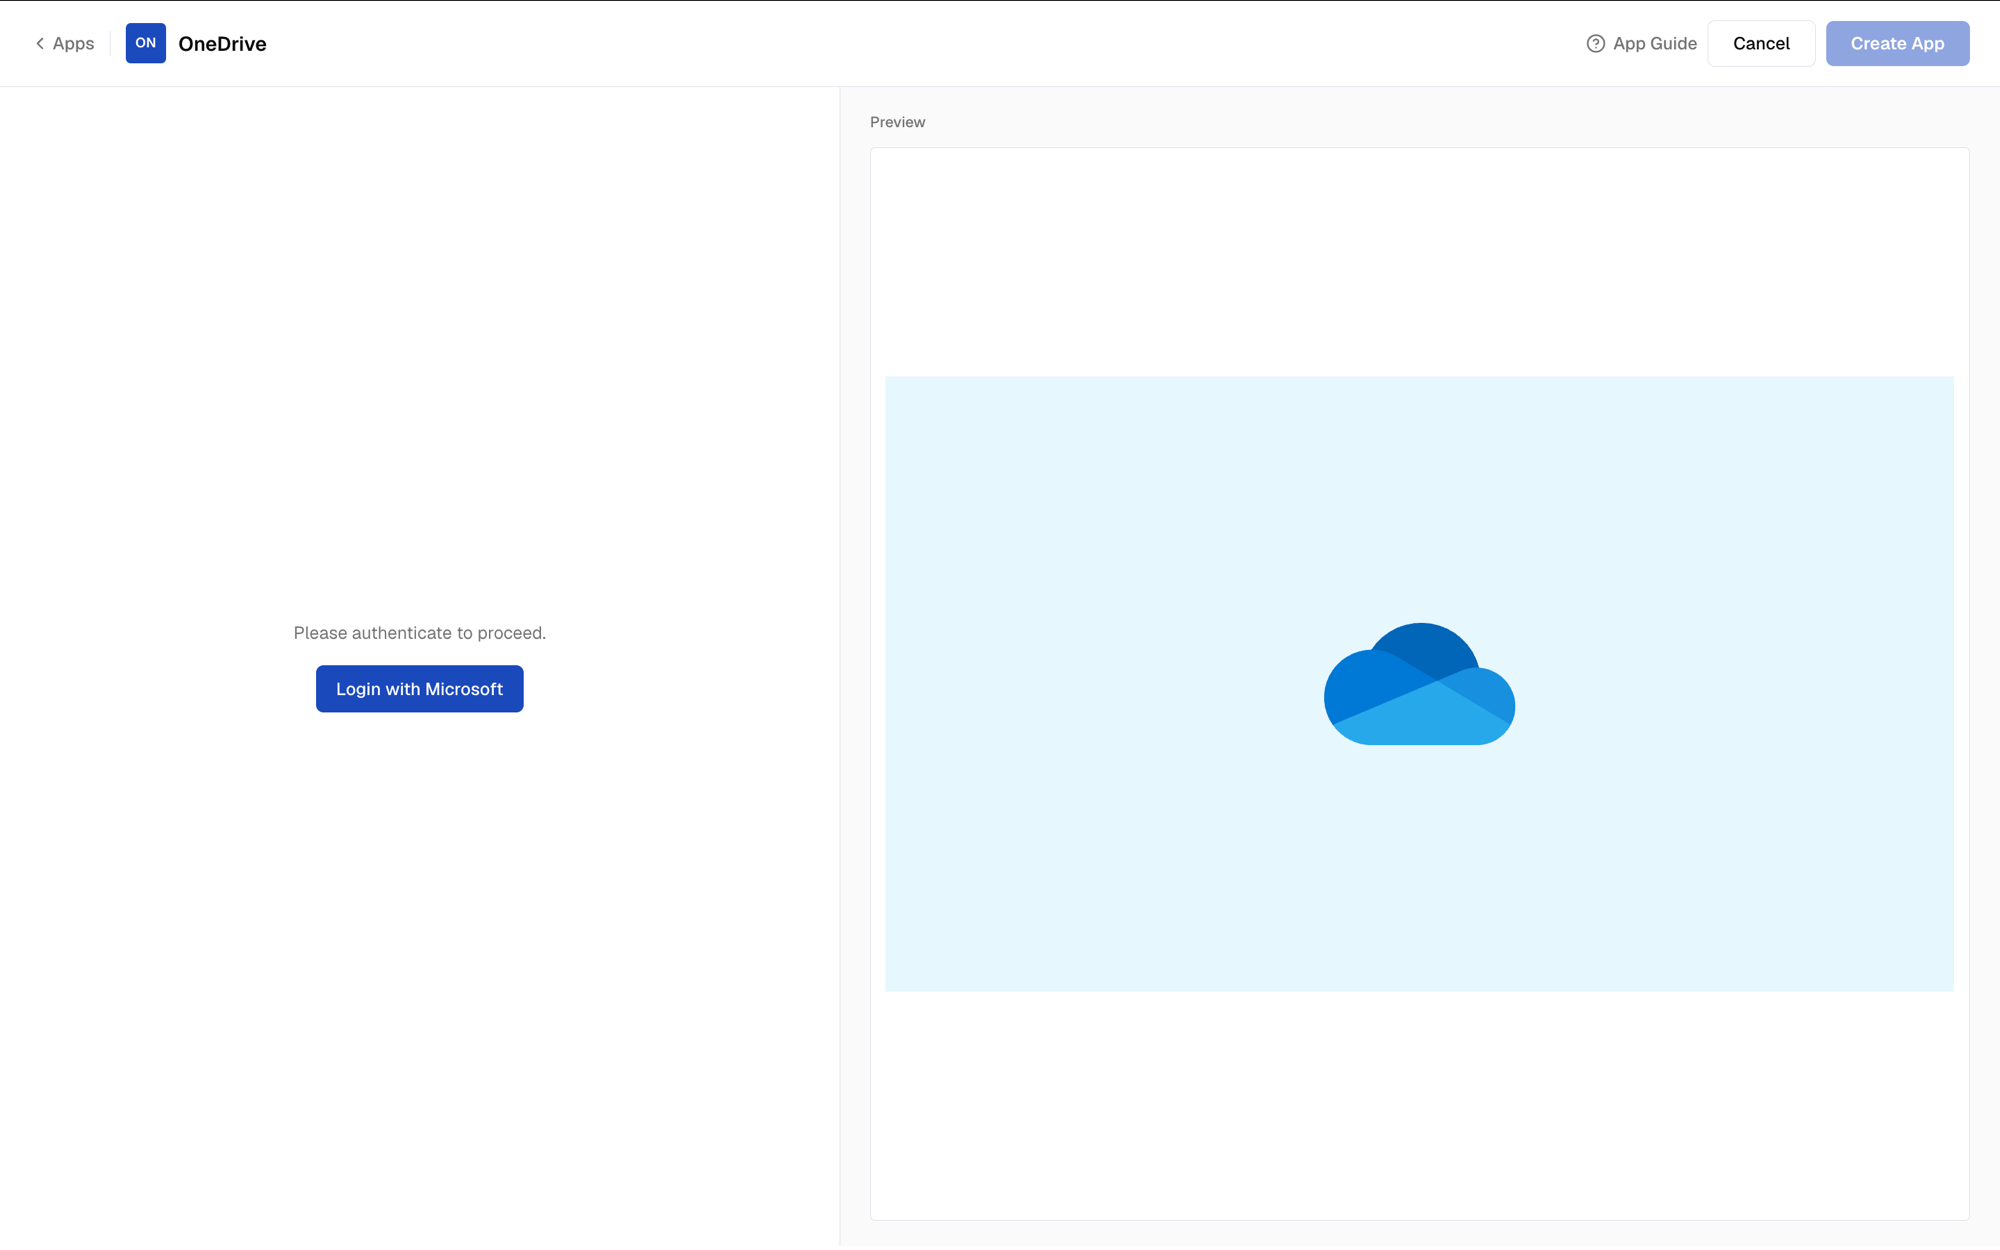The height and width of the screenshot is (1250, 2000).
Task: Click the Preview panel label
Action: coord(898,122)
